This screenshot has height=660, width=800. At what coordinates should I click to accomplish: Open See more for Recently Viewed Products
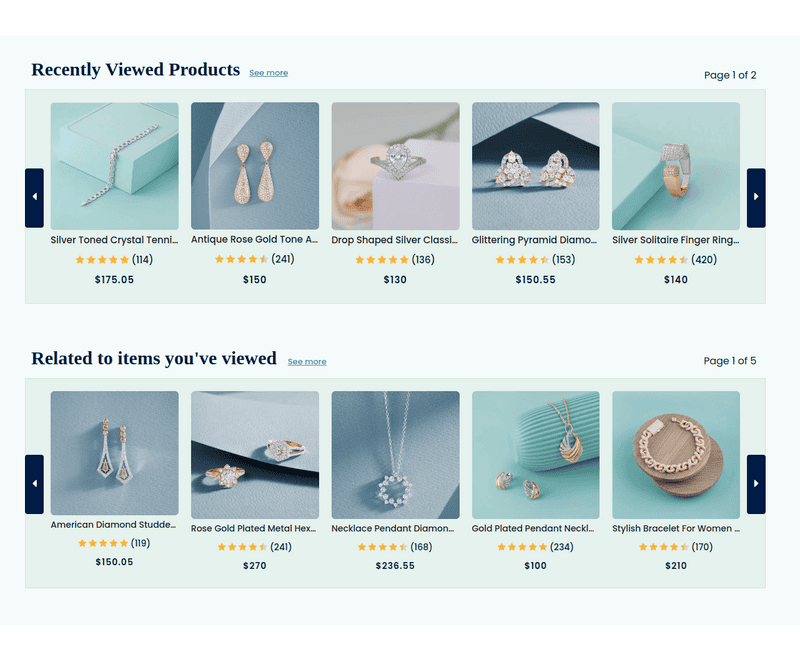coord(268,72)
